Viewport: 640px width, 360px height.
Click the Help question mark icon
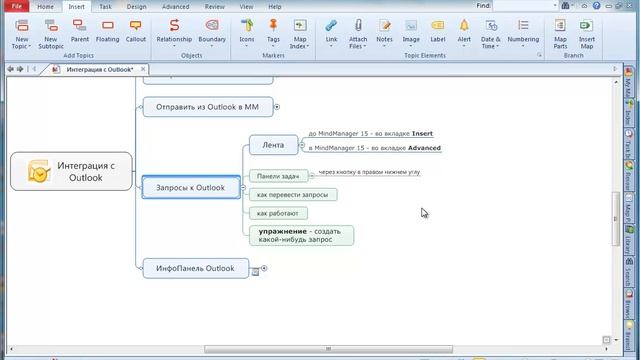click(596, 6)
